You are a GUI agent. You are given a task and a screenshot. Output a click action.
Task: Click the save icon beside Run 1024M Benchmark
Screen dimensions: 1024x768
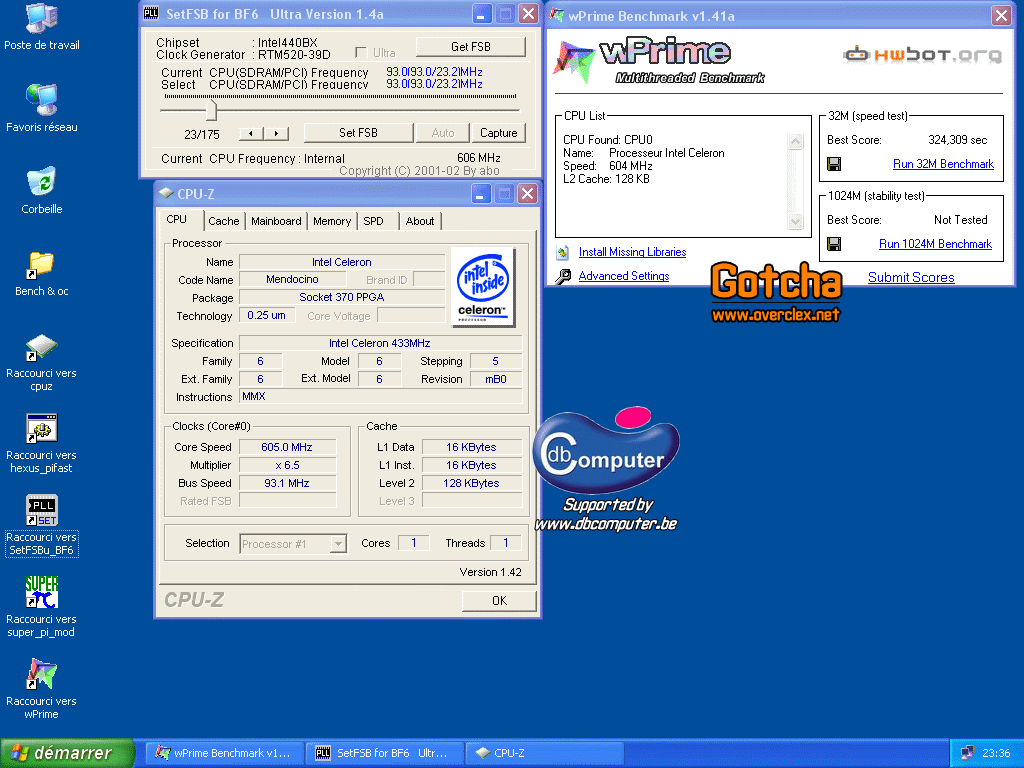[833, 244]
